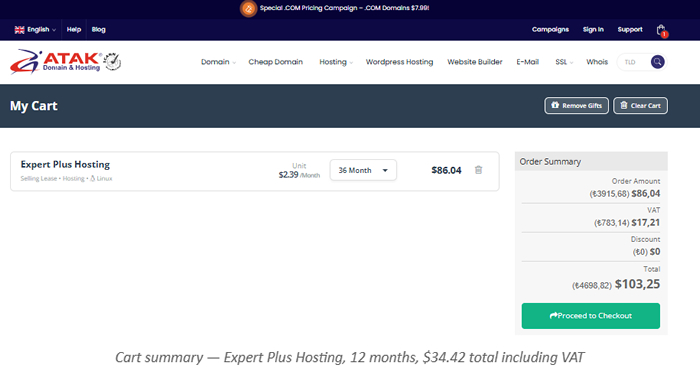700x370 pixels.
Task: Click the Special .COM Pricing Campaign banner text
Action: [344, 8]
